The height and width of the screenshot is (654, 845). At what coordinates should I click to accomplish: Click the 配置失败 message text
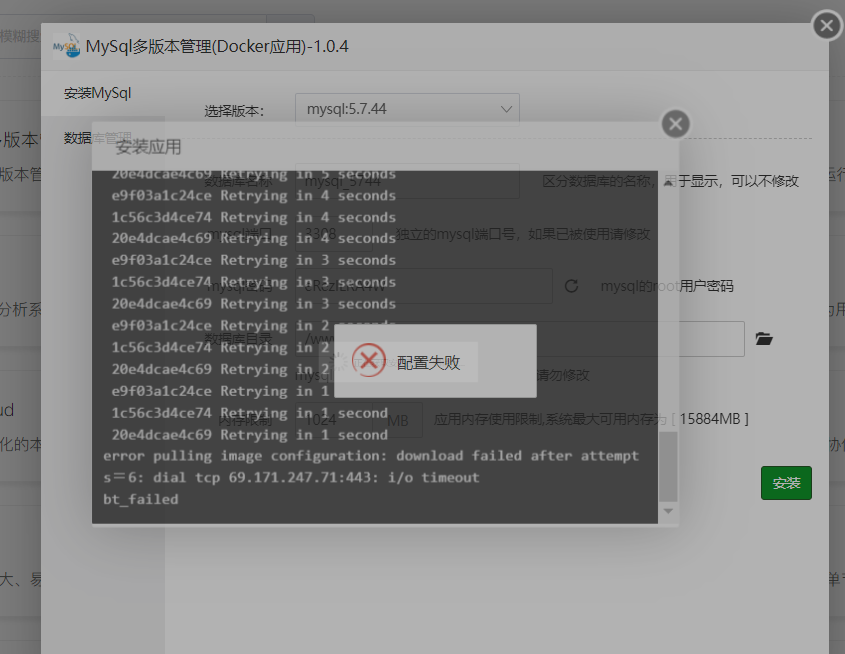point(428,363)
